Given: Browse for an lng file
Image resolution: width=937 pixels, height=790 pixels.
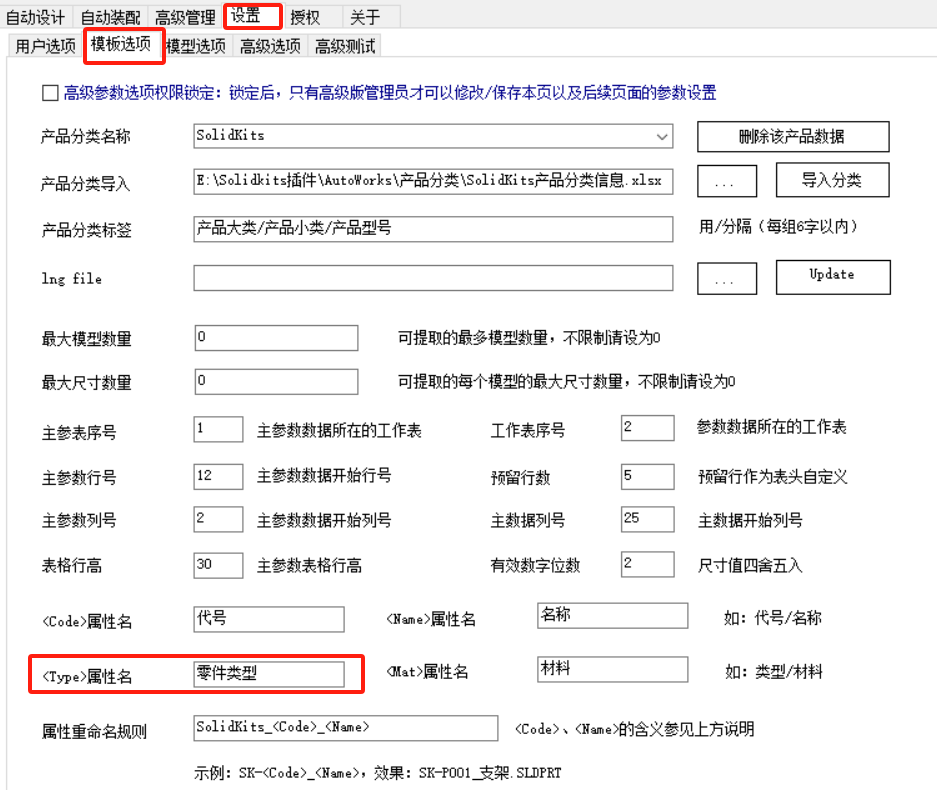Looking at the screenshot, I should click(727, 277).
